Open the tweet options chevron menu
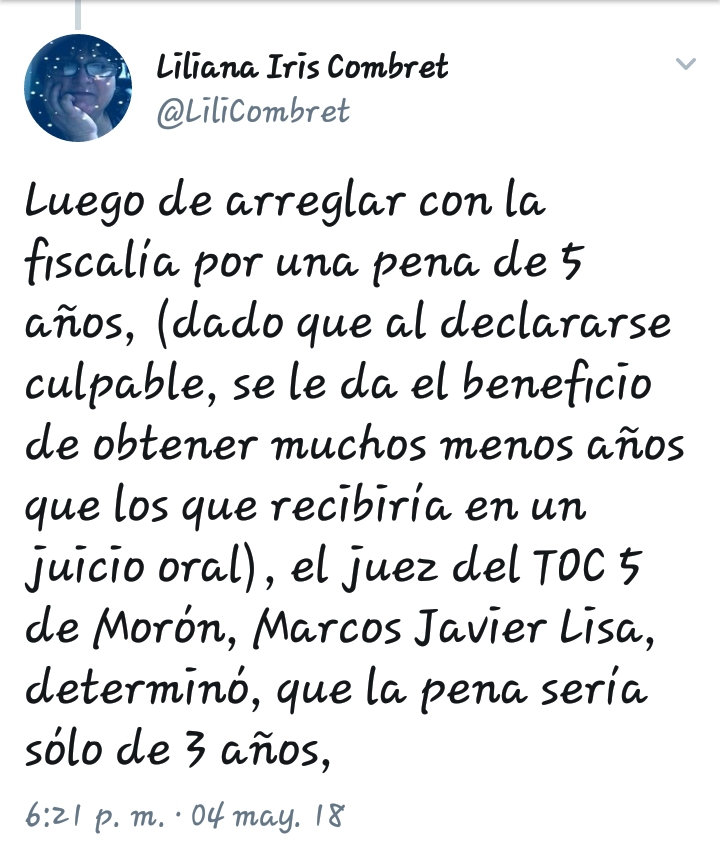The width and height of the screenshot is (720, 851). [685, 64]
